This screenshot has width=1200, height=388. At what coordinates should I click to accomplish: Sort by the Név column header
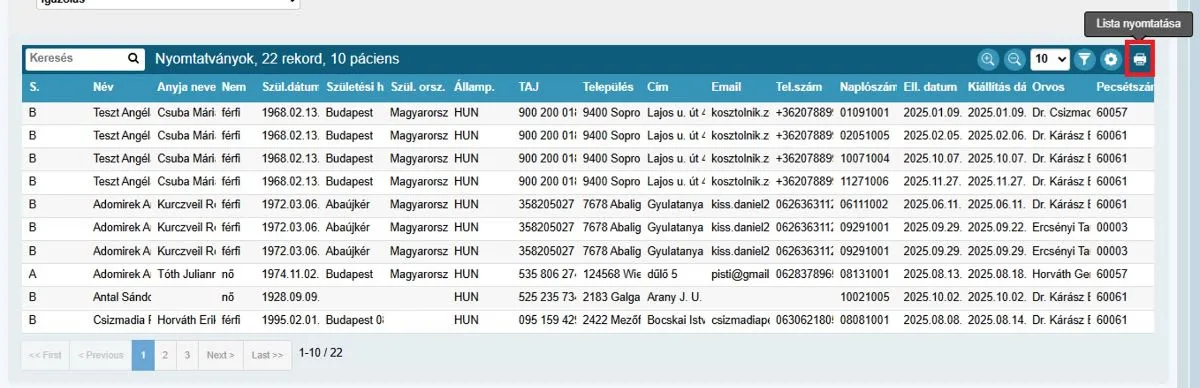(x=103, y=87)
